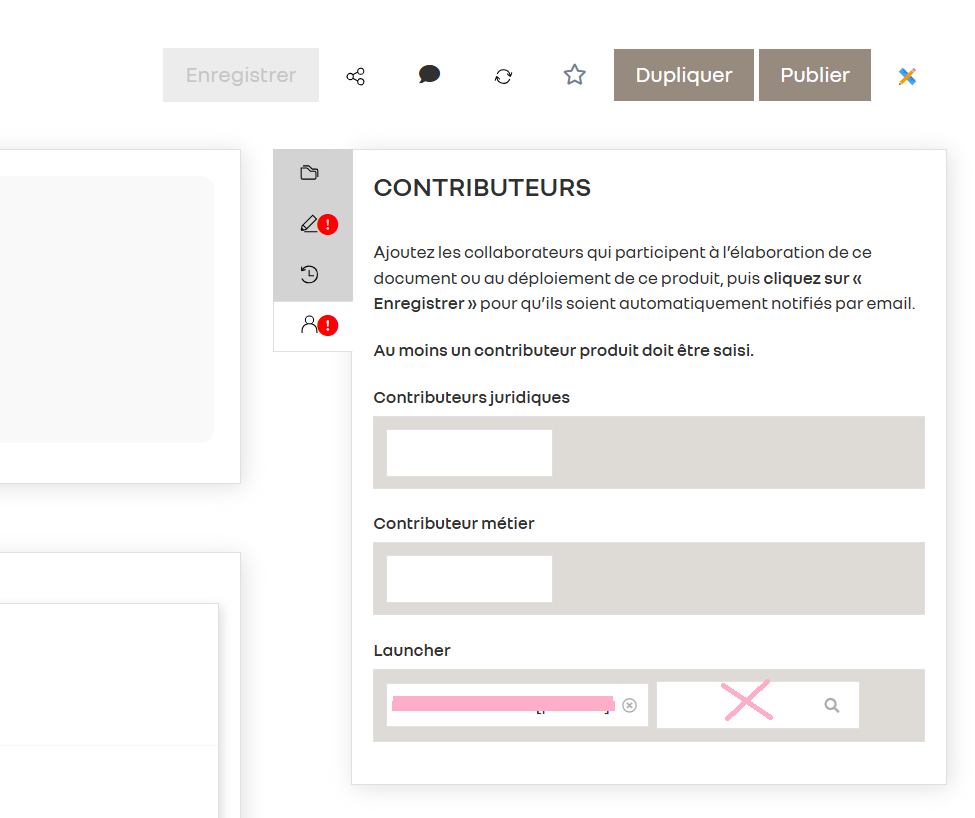Switch to the pencil edit tab
Image resolution: width=975 pixels, height=818 pixels.
point(309,224)
